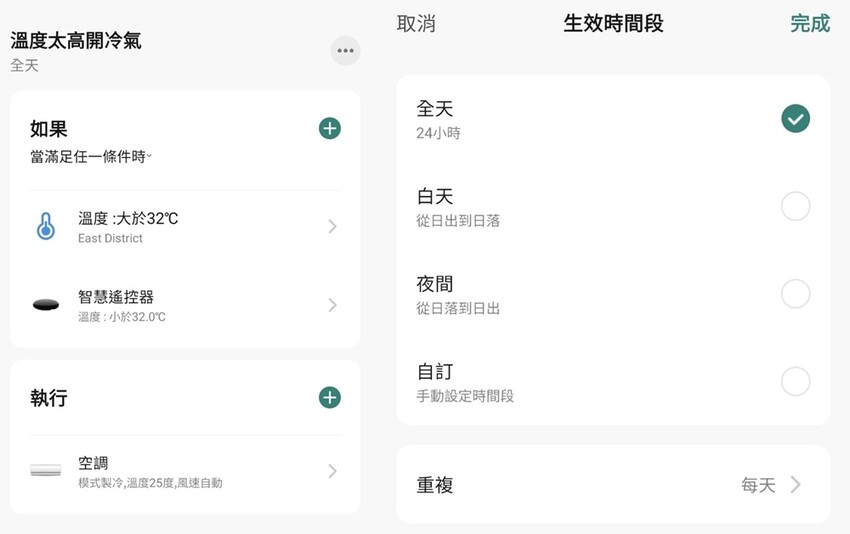Tap 溫度 : 小於32.0°C sub-condition text
This screenshot has width=850, height=534.
click(x=121, y=317)
